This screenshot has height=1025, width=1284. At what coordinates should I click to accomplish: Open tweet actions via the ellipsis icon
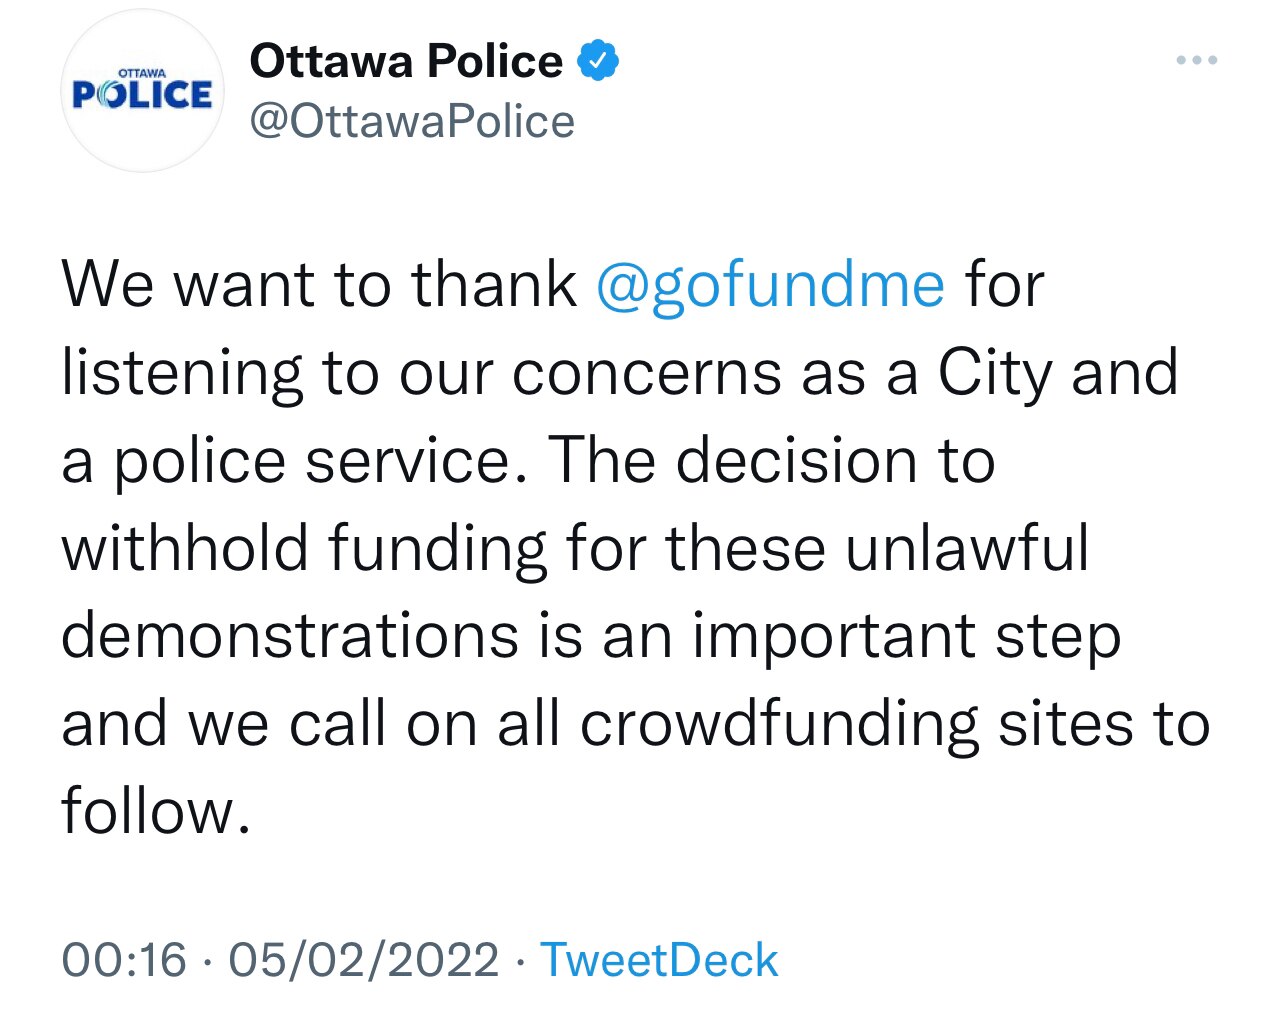(x=1196, y=60)
